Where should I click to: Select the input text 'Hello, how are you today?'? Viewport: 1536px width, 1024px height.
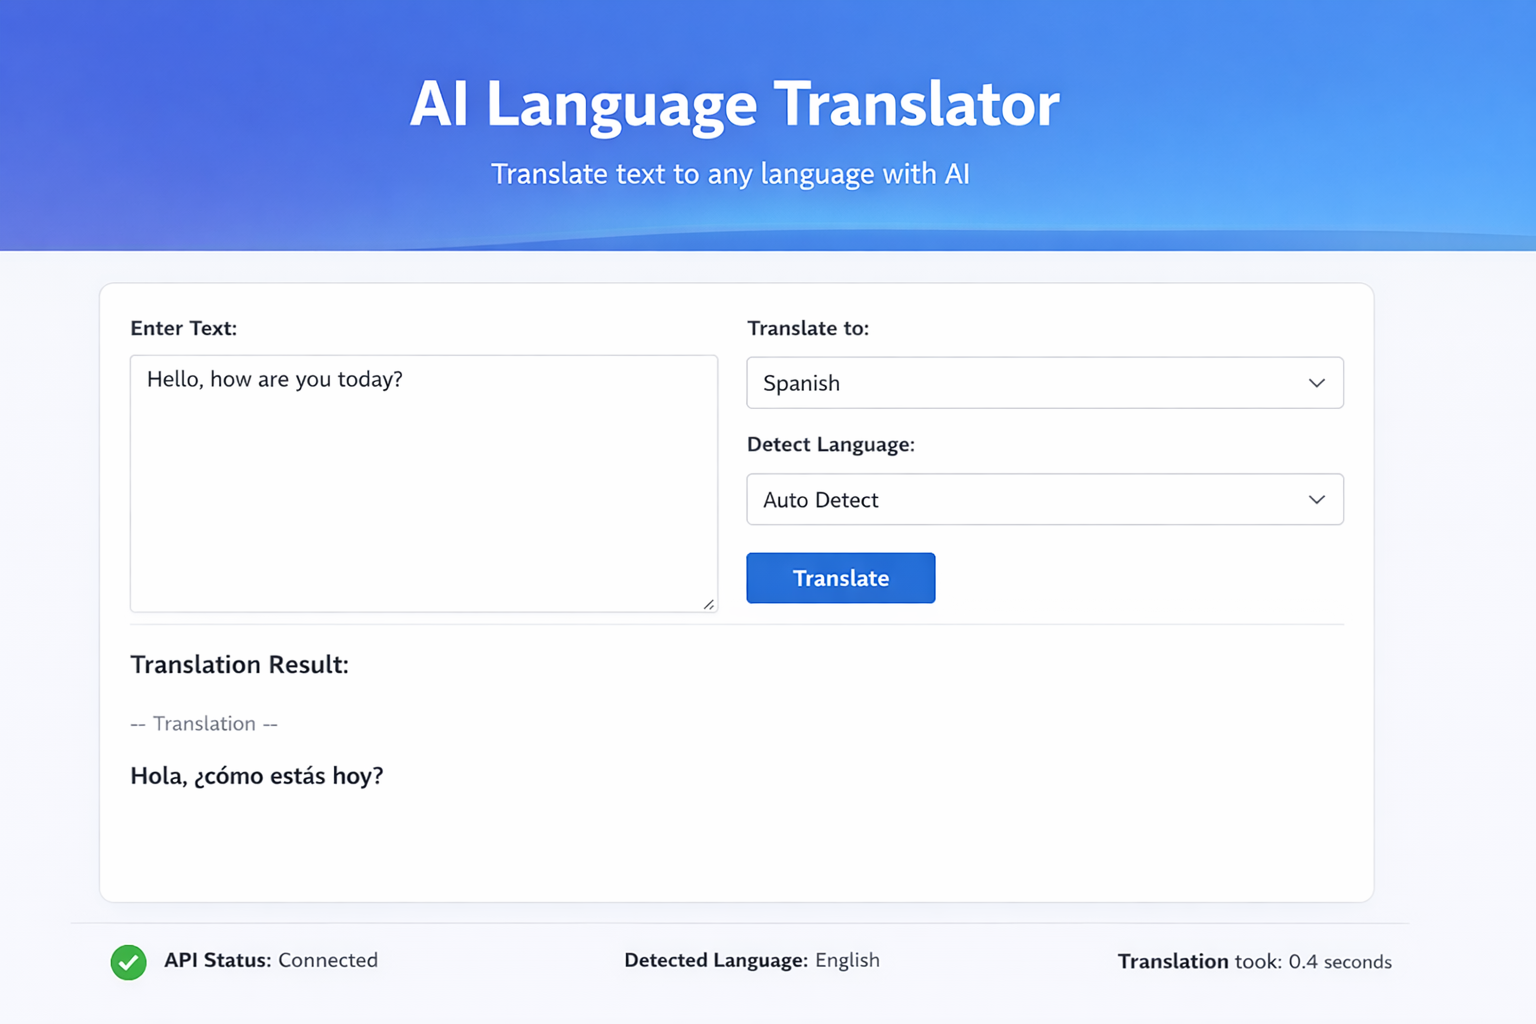[275, 379]
